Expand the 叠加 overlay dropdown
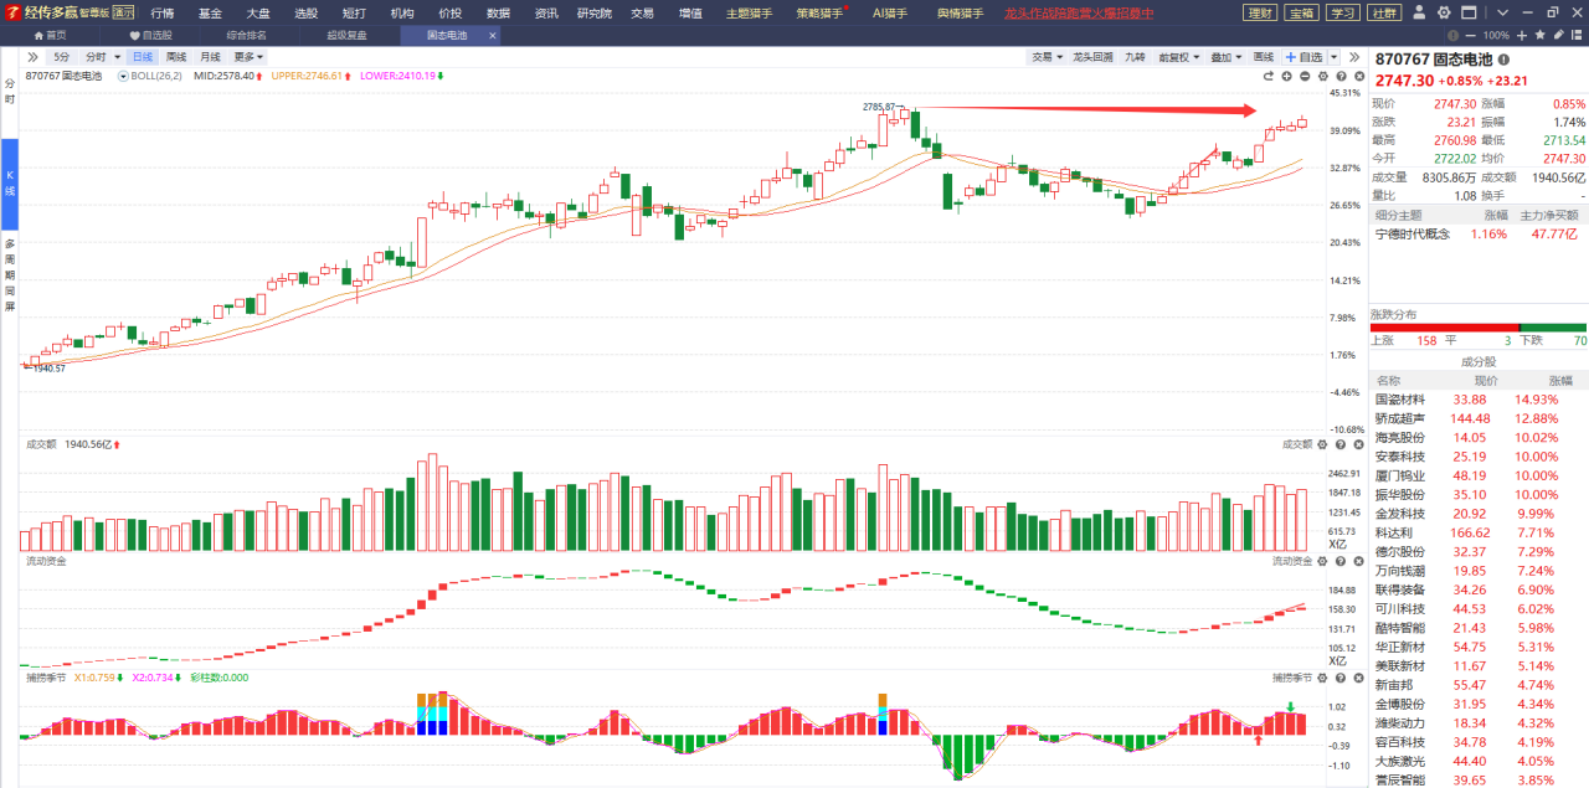 coord(1226,57)
